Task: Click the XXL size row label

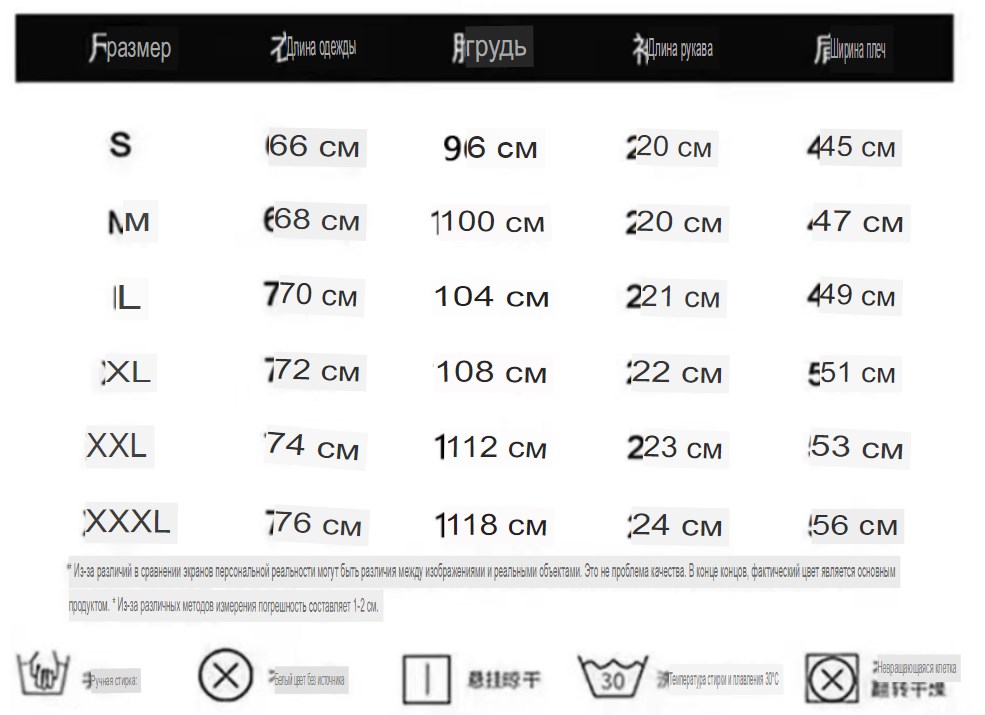Action: click(x=117, y=446)
